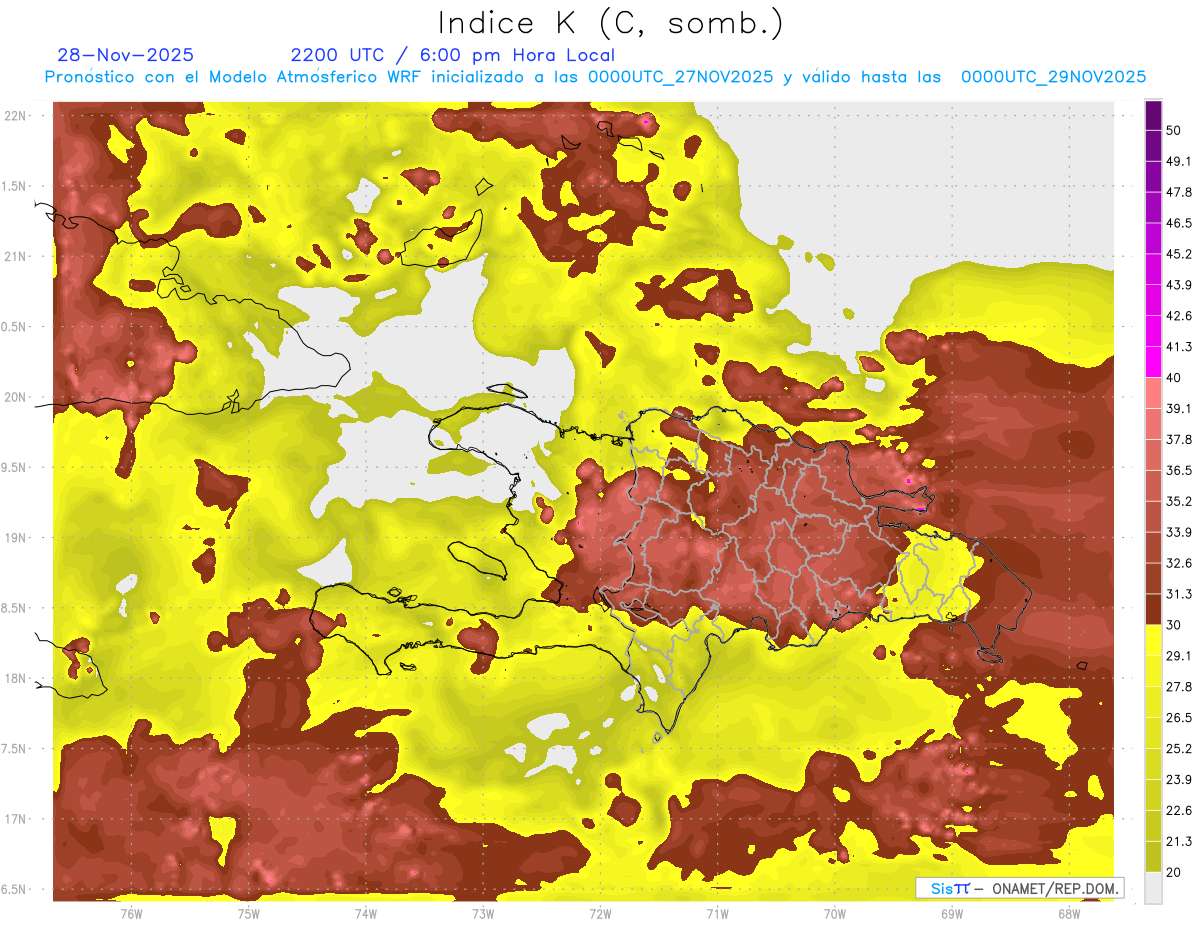Screen dimensions: 1200x927
Task: Click the 19N latitude label
Action: click(17, 538)
